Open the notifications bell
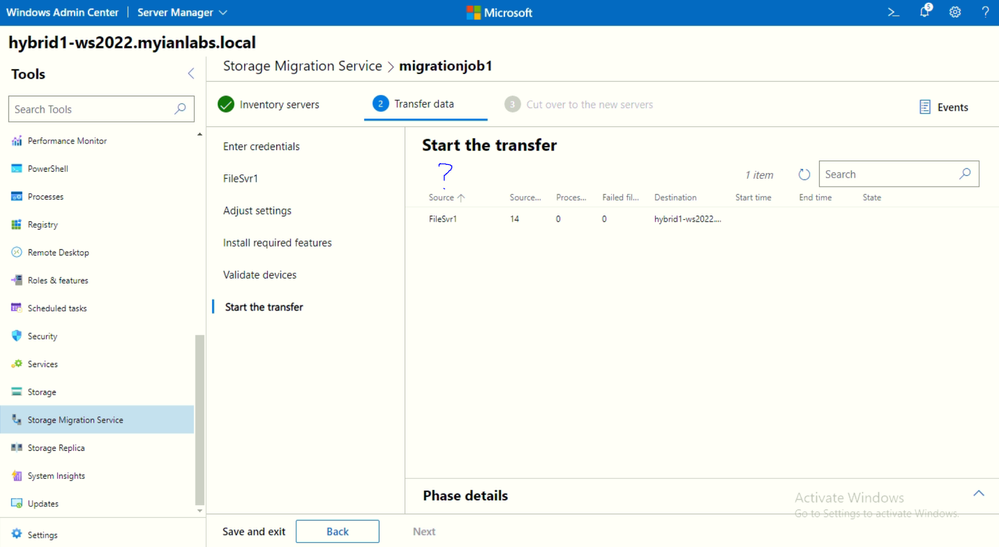Screen dimensions: 999x547 tap(925, 11)
